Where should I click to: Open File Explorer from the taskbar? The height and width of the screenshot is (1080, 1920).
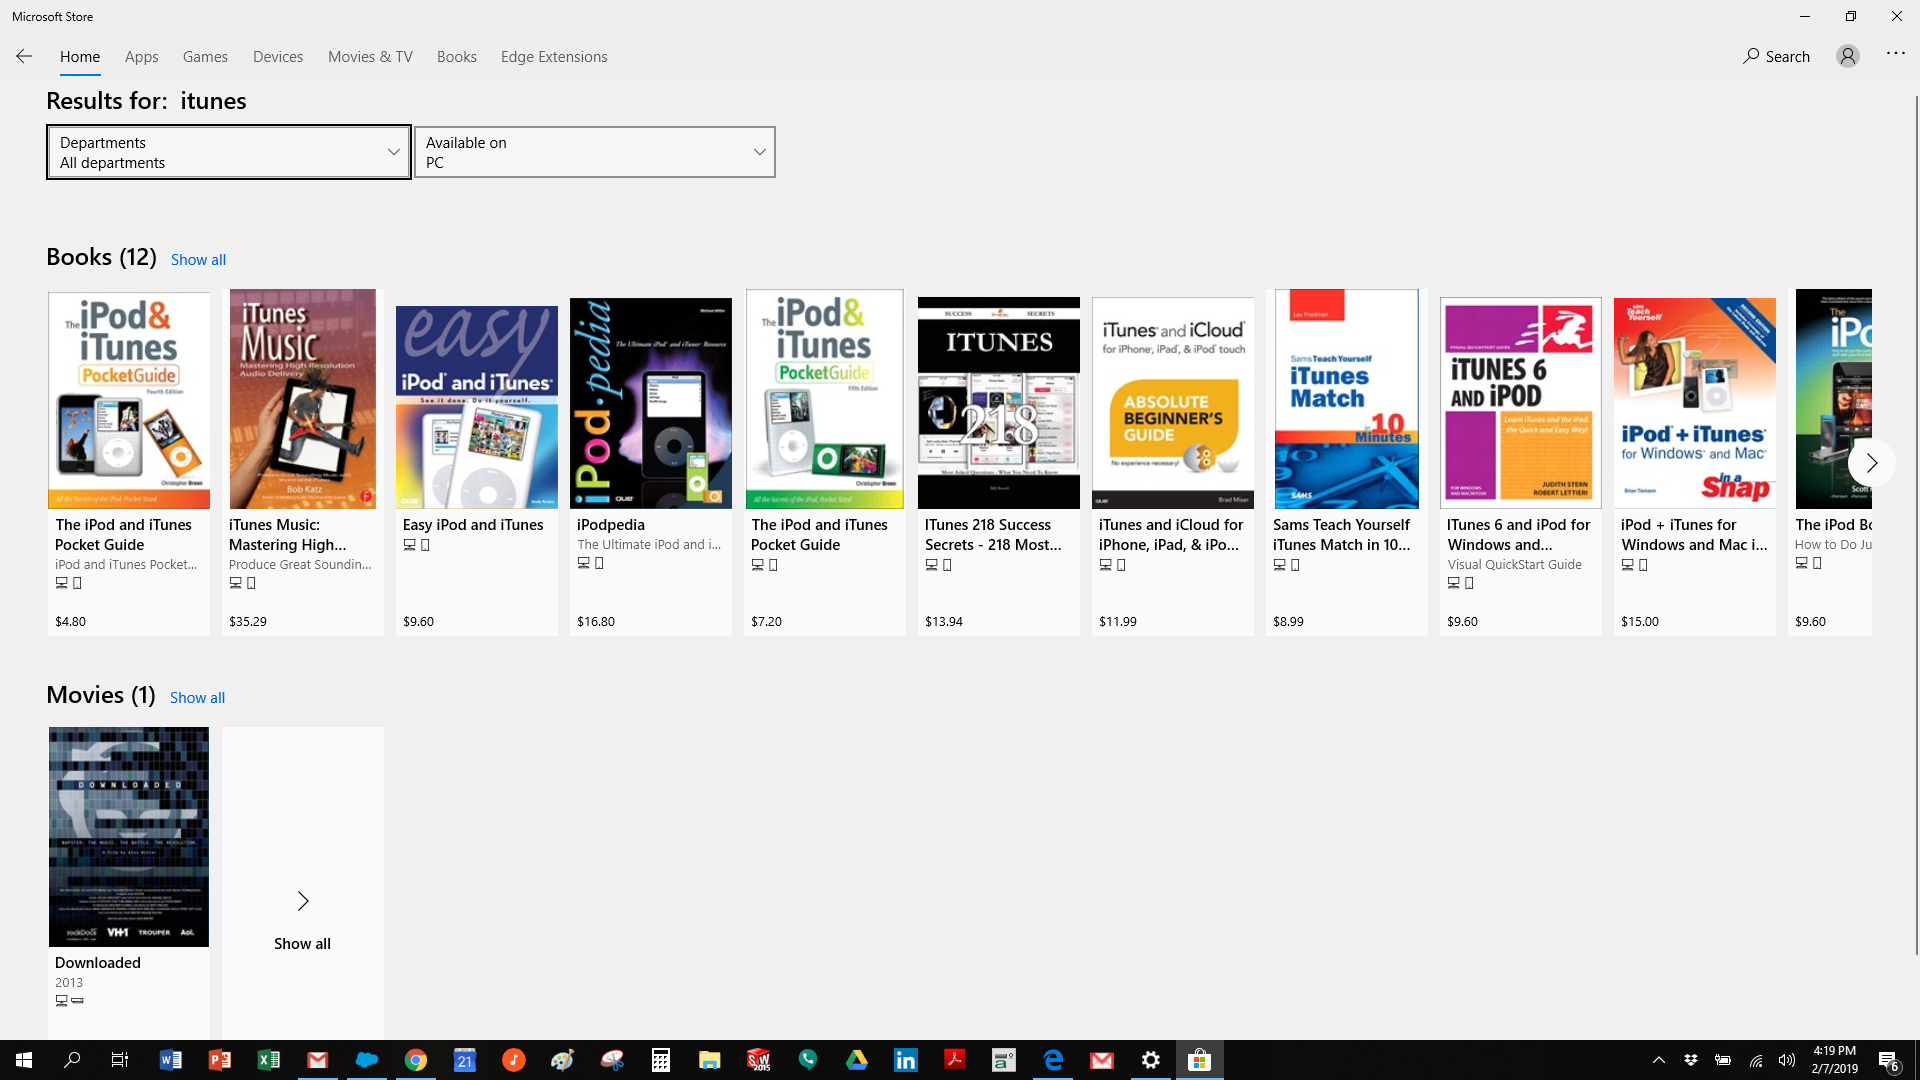point(710,1060)
